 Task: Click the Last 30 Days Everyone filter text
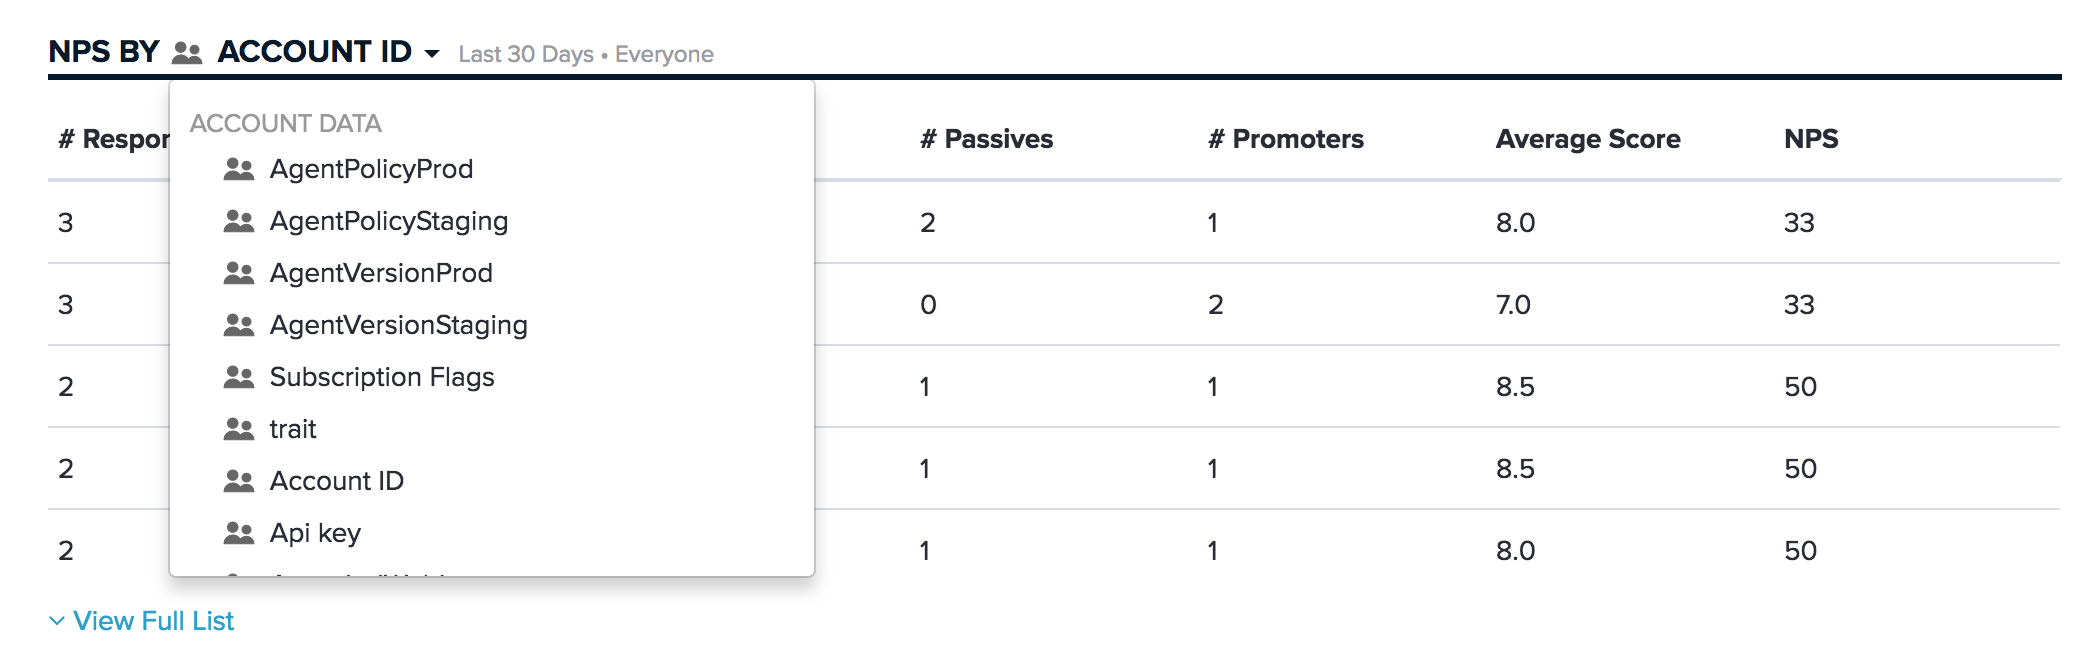586,54
